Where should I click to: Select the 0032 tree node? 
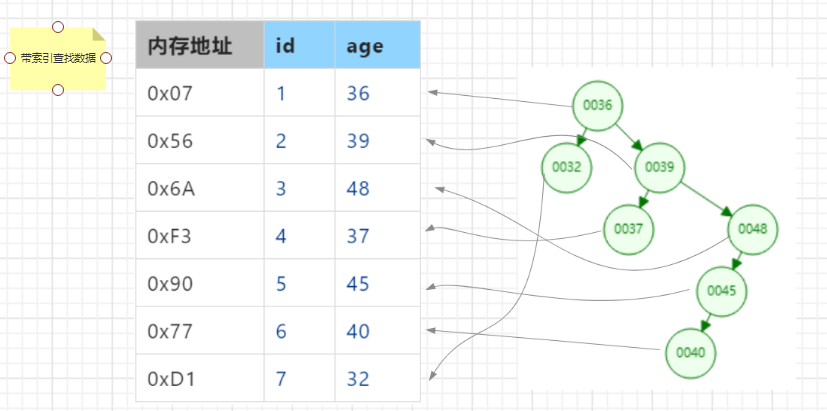point(566,167)
